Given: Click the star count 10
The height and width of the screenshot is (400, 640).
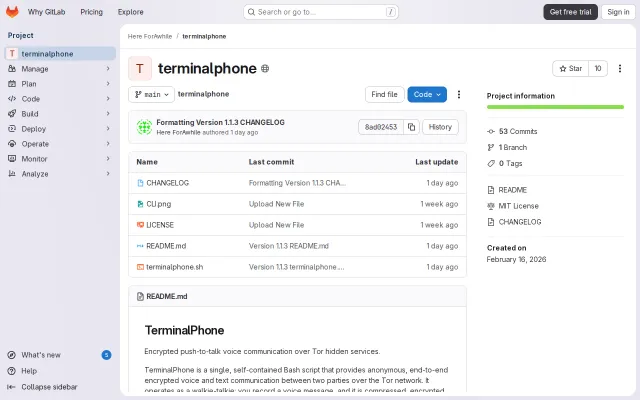Looking at the screenshot, I should point(598,69).
